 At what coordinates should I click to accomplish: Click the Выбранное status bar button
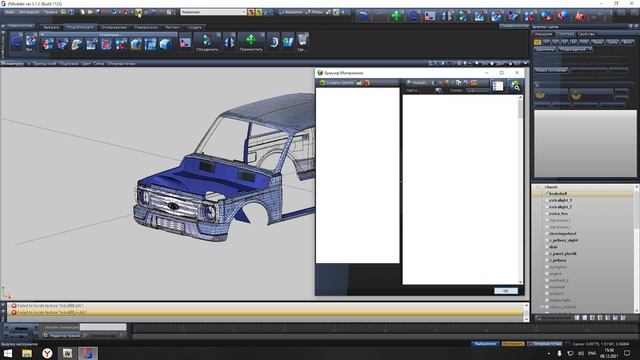point(485,344)
